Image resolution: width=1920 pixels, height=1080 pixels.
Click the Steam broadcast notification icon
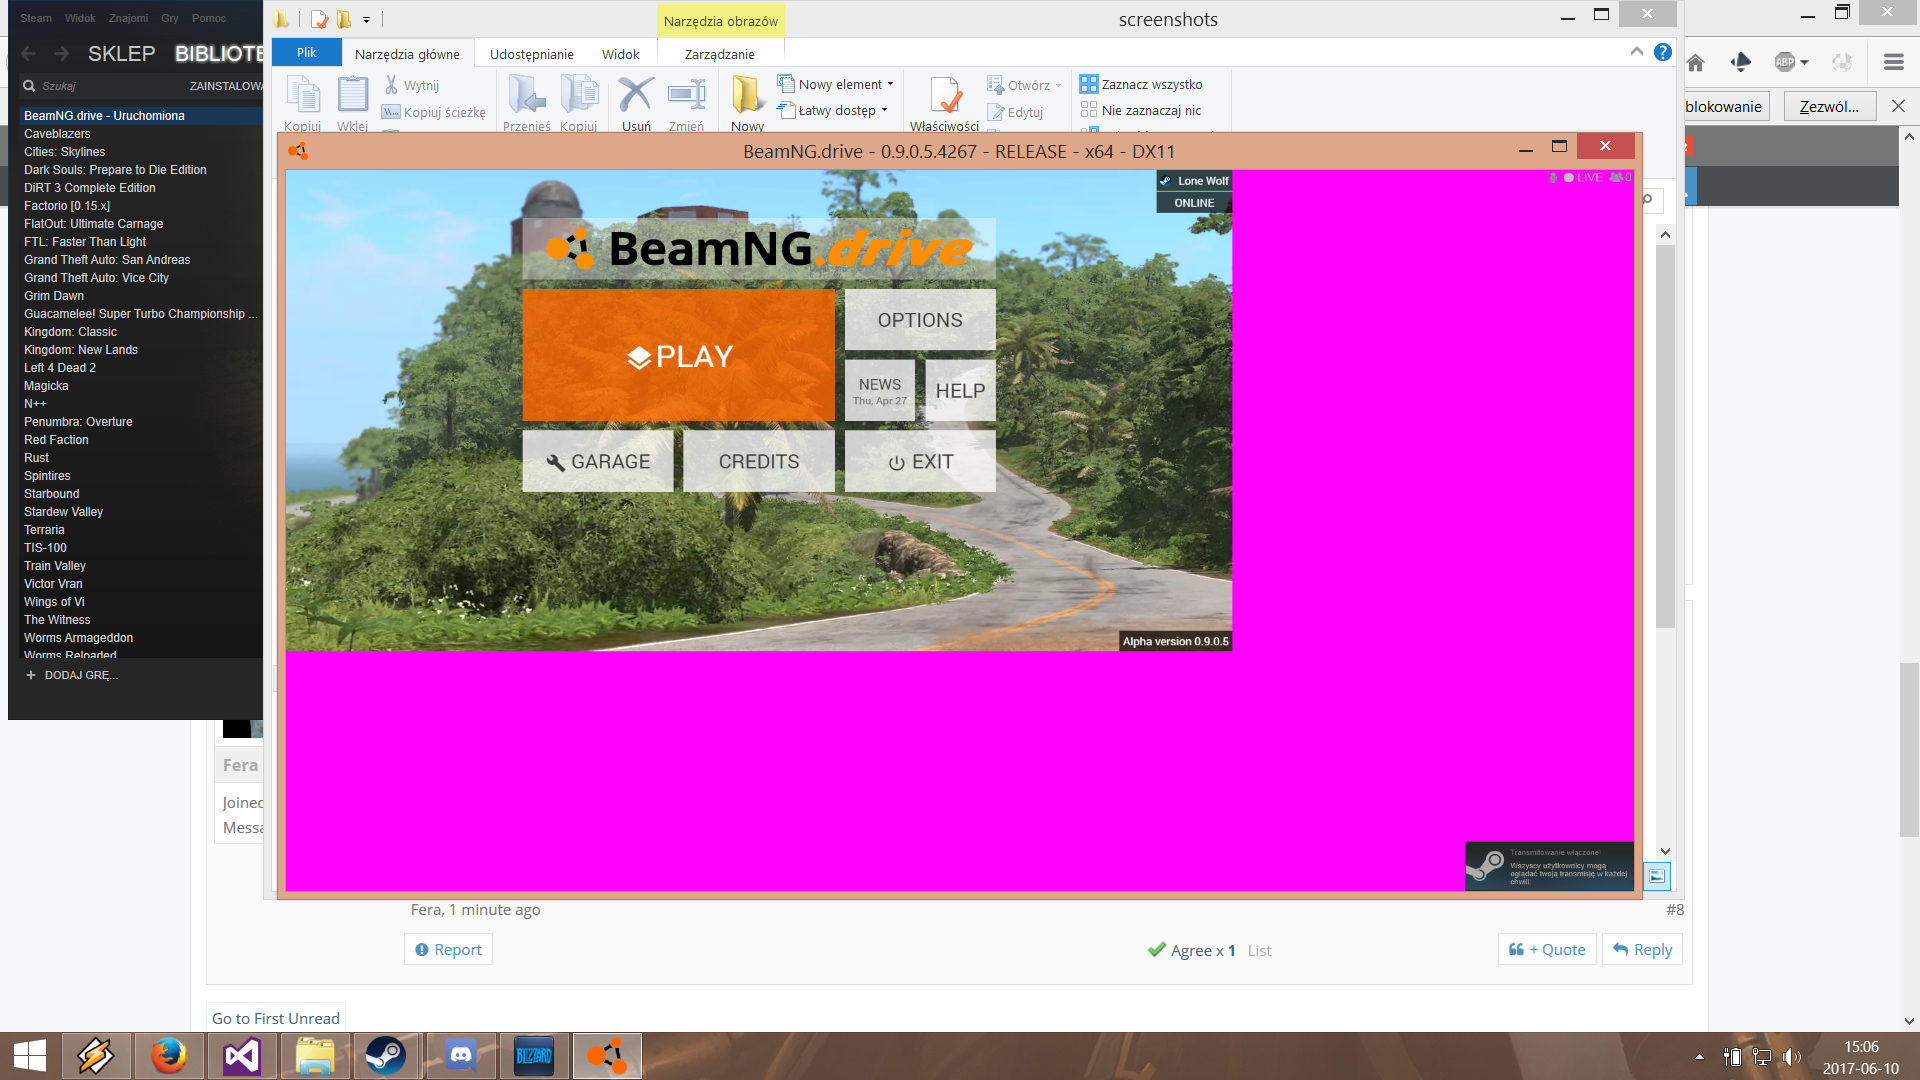1486,866
